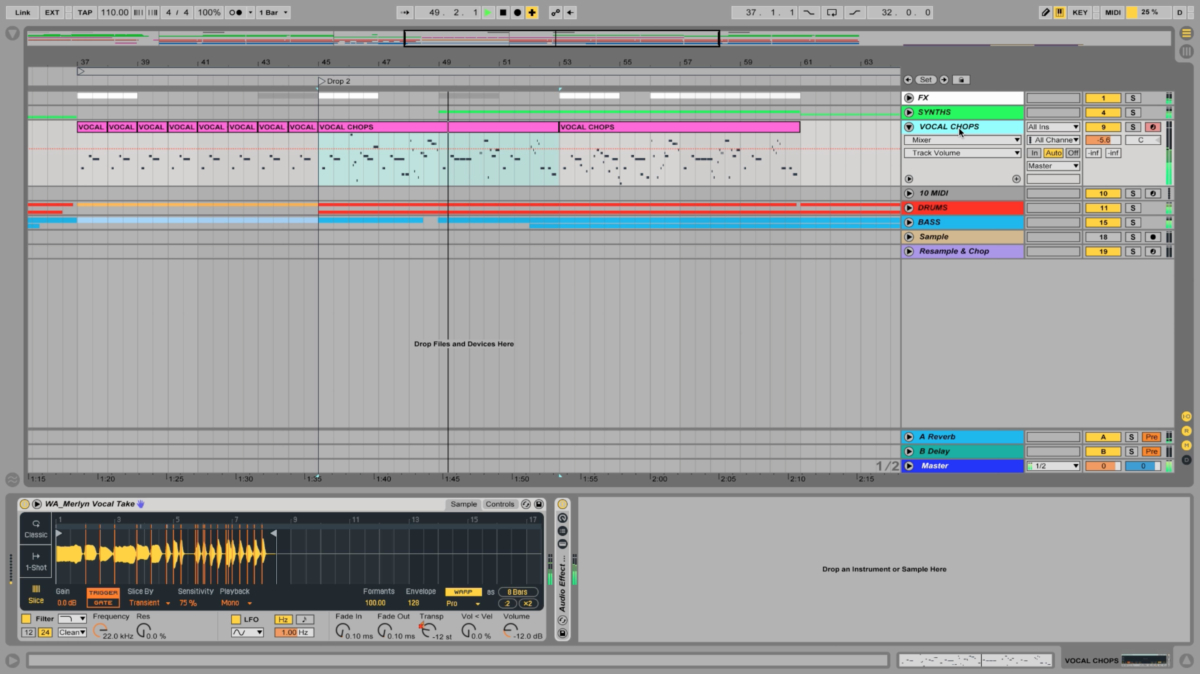Screen dimensions: 1200x674
Task: Unfold the SYNTHS track
Action: point(909,112)
